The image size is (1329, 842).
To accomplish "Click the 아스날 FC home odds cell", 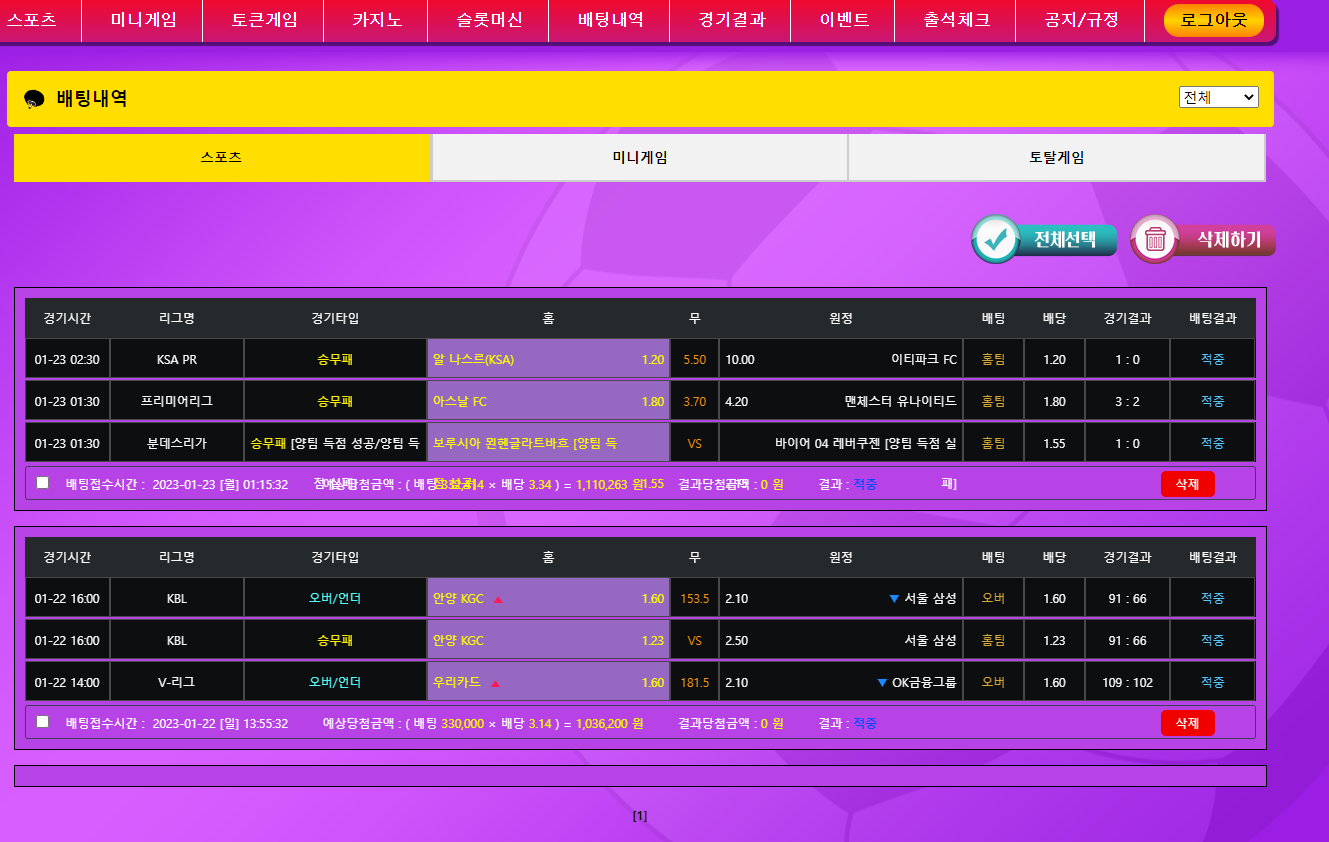I will tap(548, 402).
